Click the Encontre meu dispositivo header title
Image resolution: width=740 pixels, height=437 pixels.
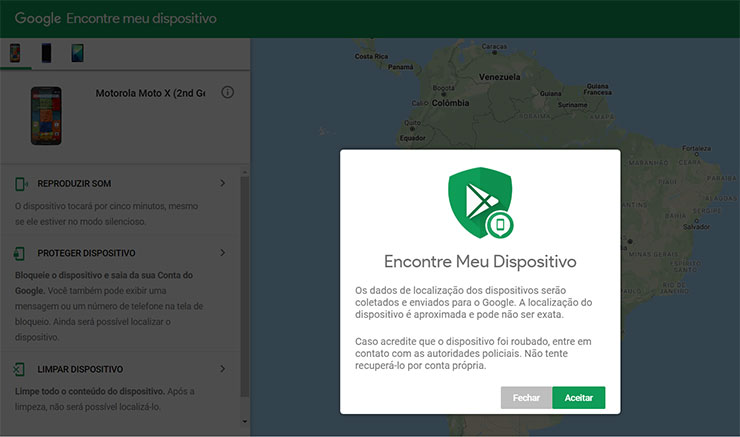click(x=141, y=18)
